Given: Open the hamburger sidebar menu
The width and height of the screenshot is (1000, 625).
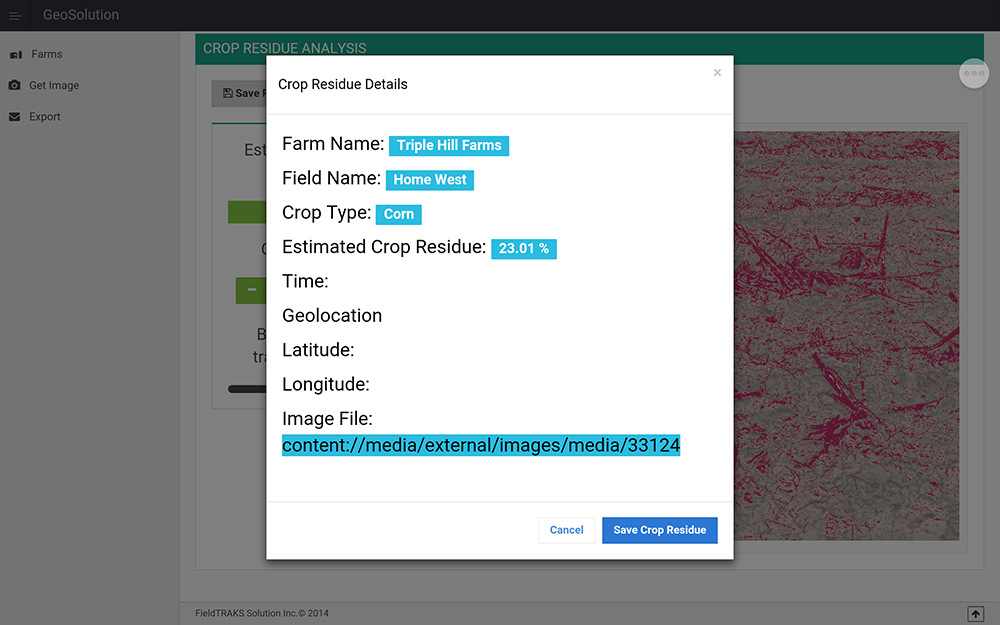Looking at the screenshot, I should coord(15,16).
